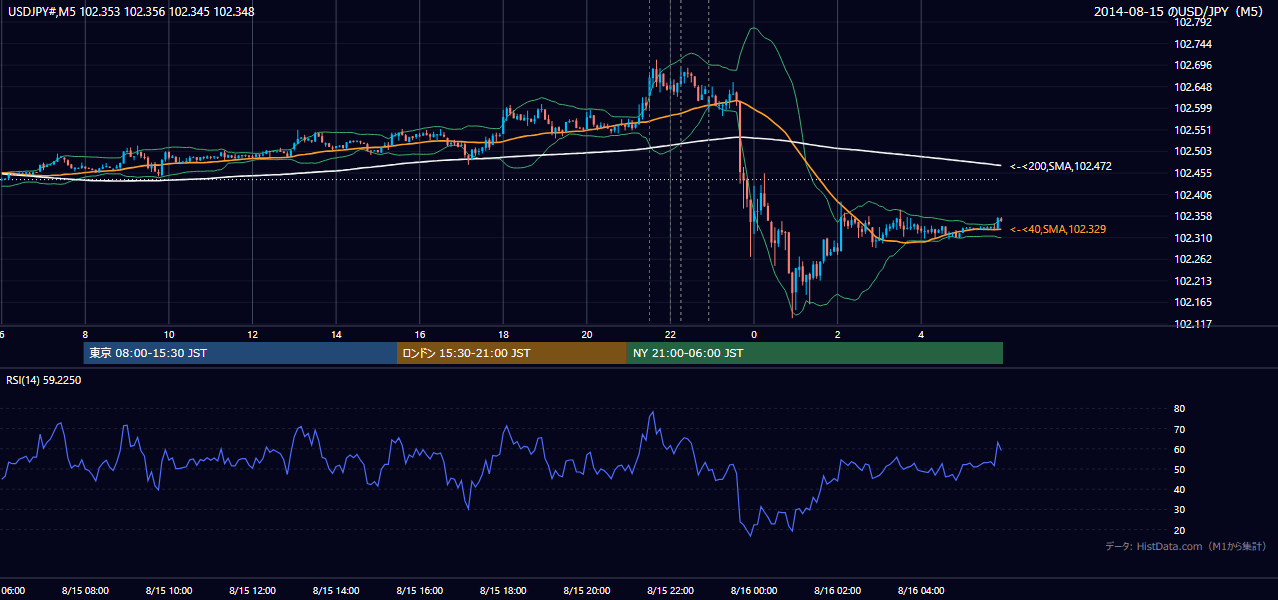Click the RSI 60 level label

coord(1179,449)
